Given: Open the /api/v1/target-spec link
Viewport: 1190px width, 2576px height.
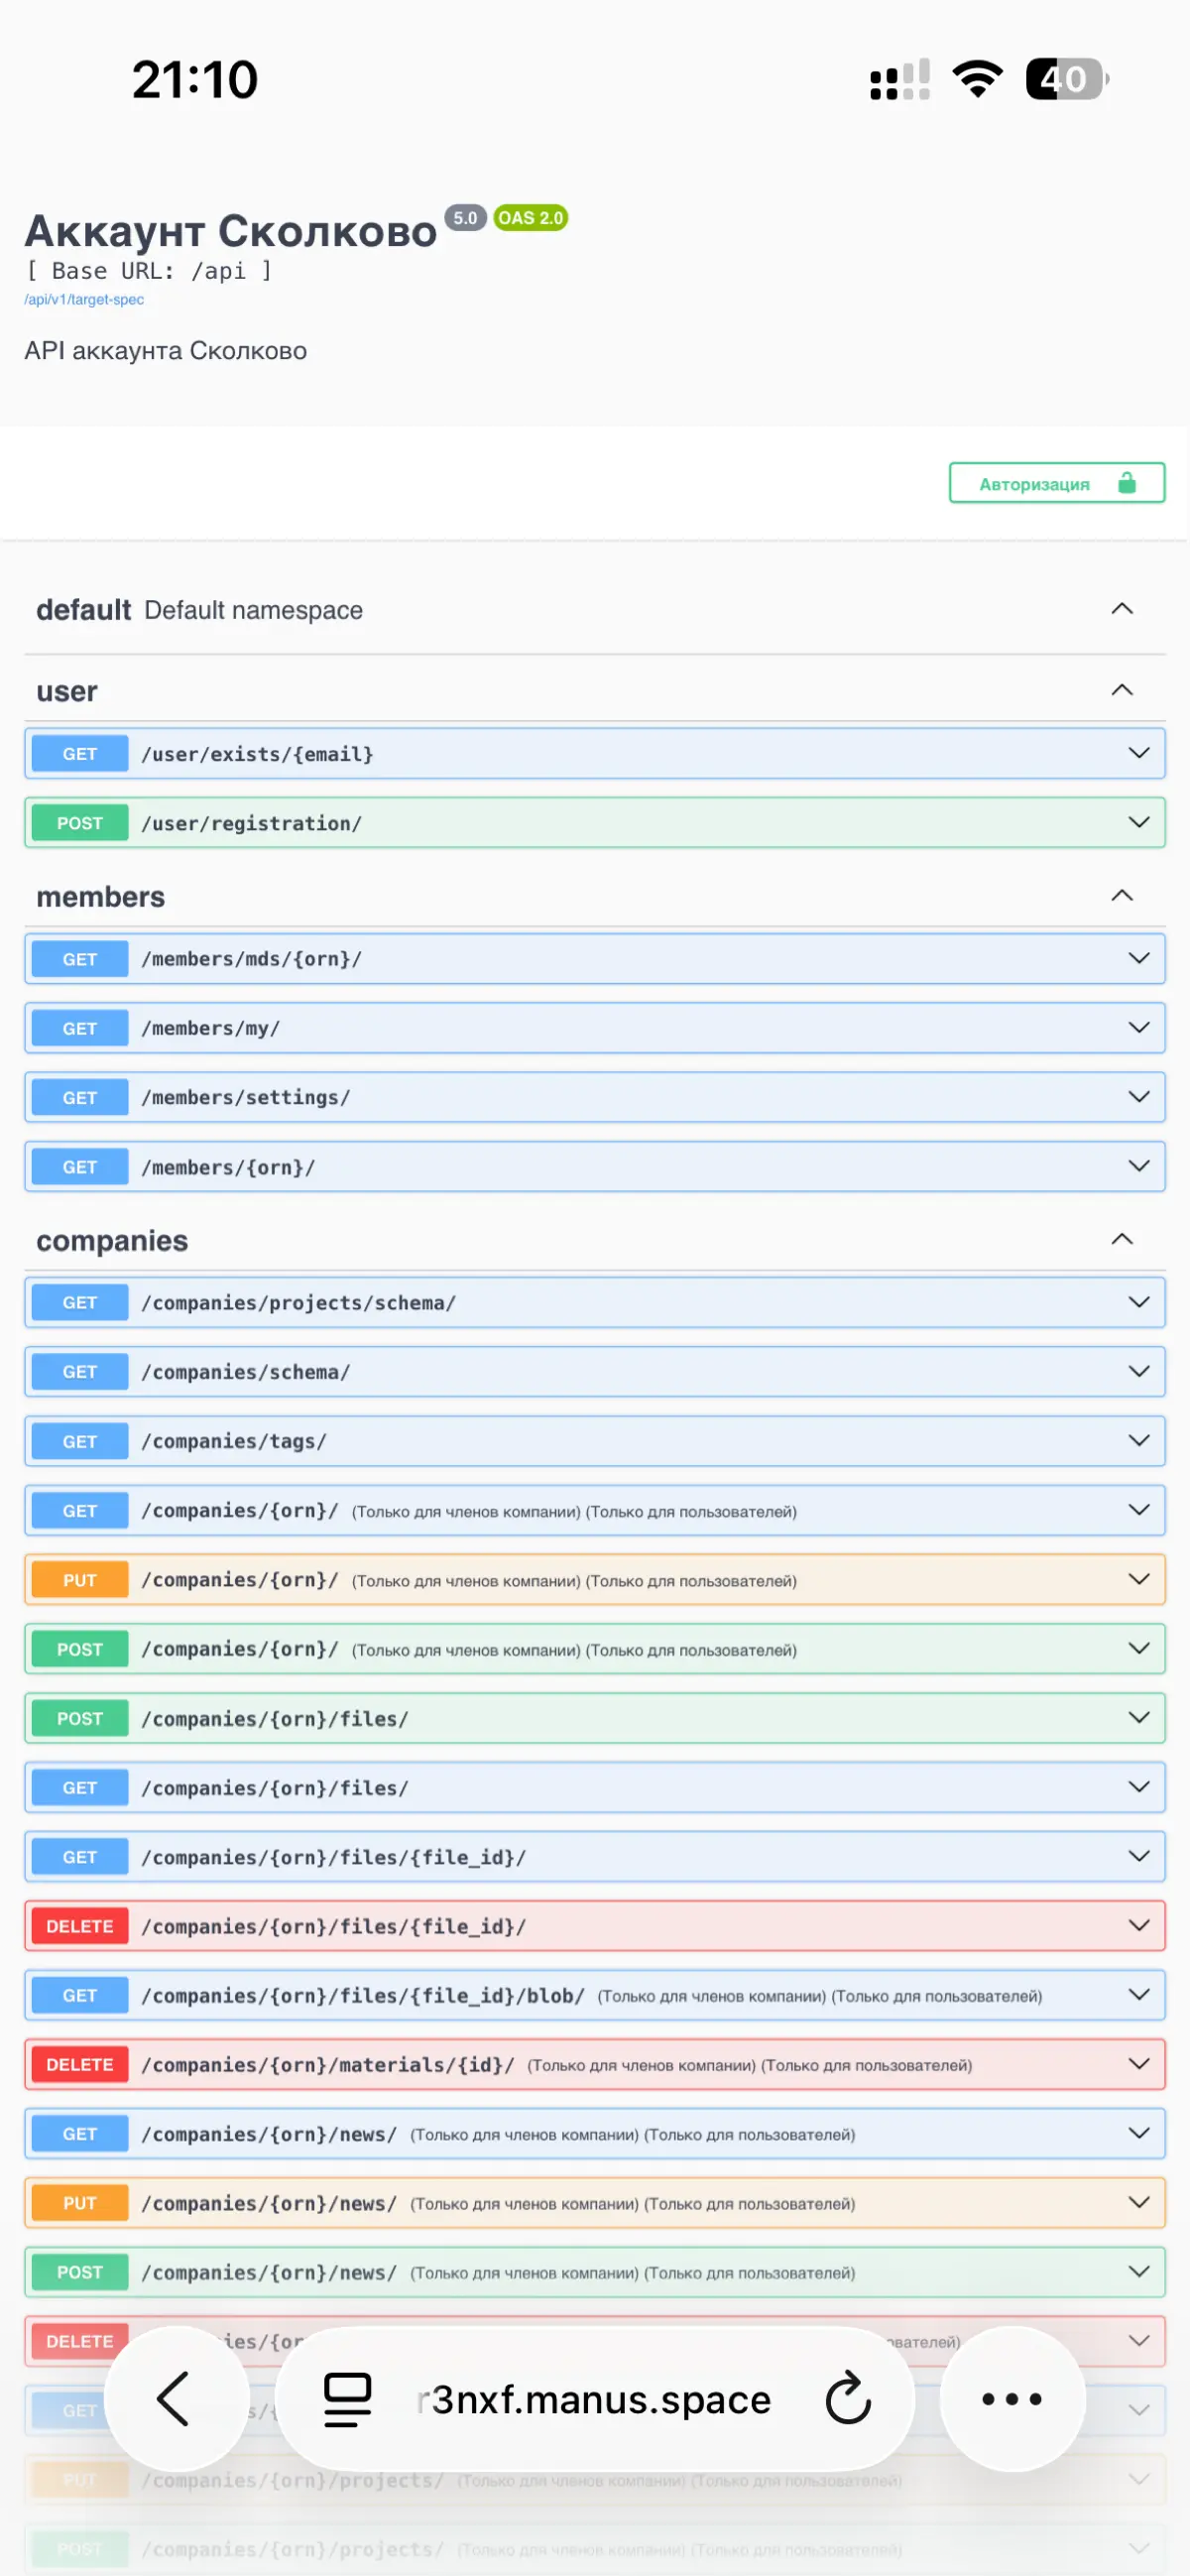Looking at the screenshot, I should click(x=84, y=299).
